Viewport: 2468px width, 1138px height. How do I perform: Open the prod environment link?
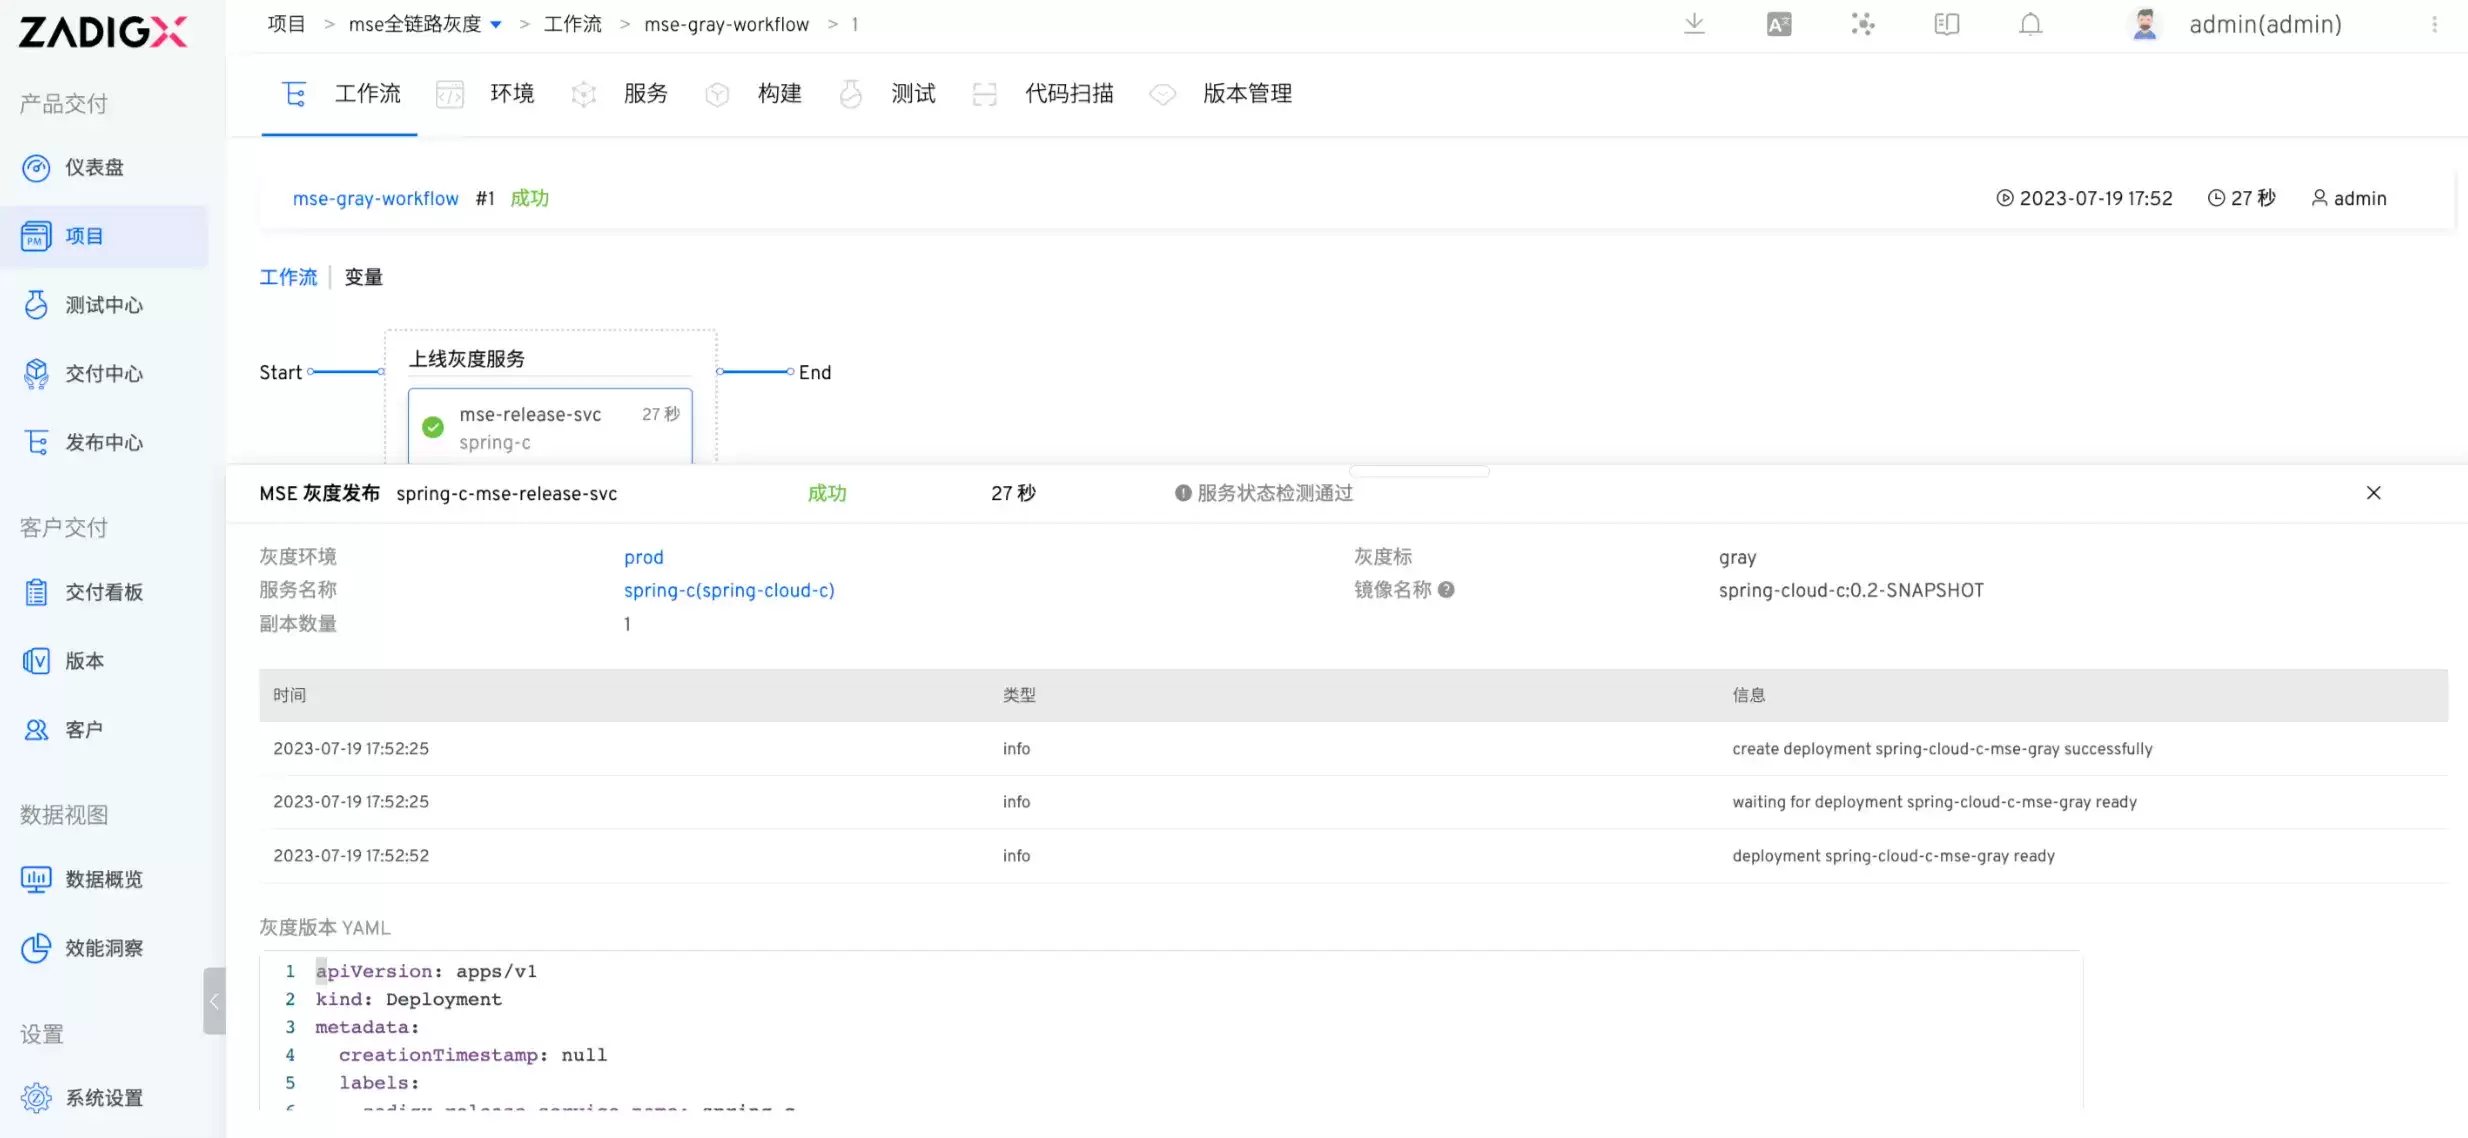click(x=643, y=557)
